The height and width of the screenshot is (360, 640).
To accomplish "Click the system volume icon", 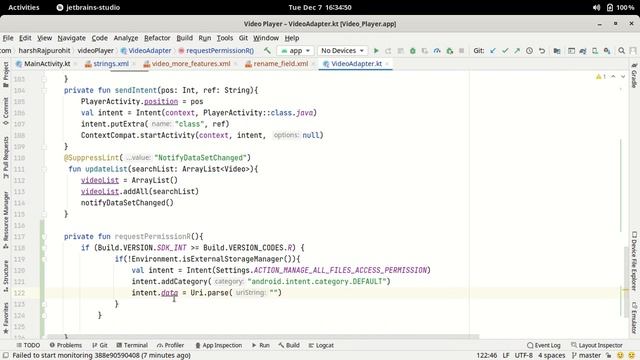I will point(596,7).
